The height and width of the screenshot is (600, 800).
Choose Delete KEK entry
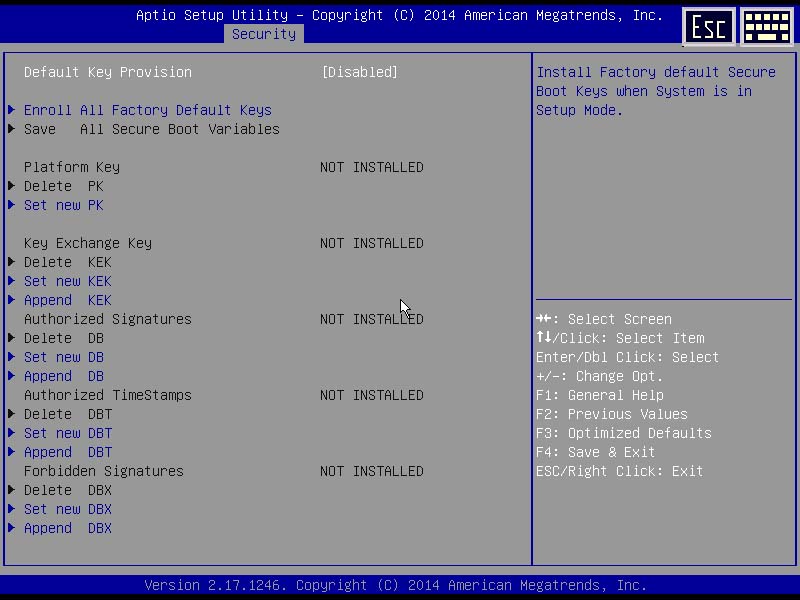click(x=67, y=262)
